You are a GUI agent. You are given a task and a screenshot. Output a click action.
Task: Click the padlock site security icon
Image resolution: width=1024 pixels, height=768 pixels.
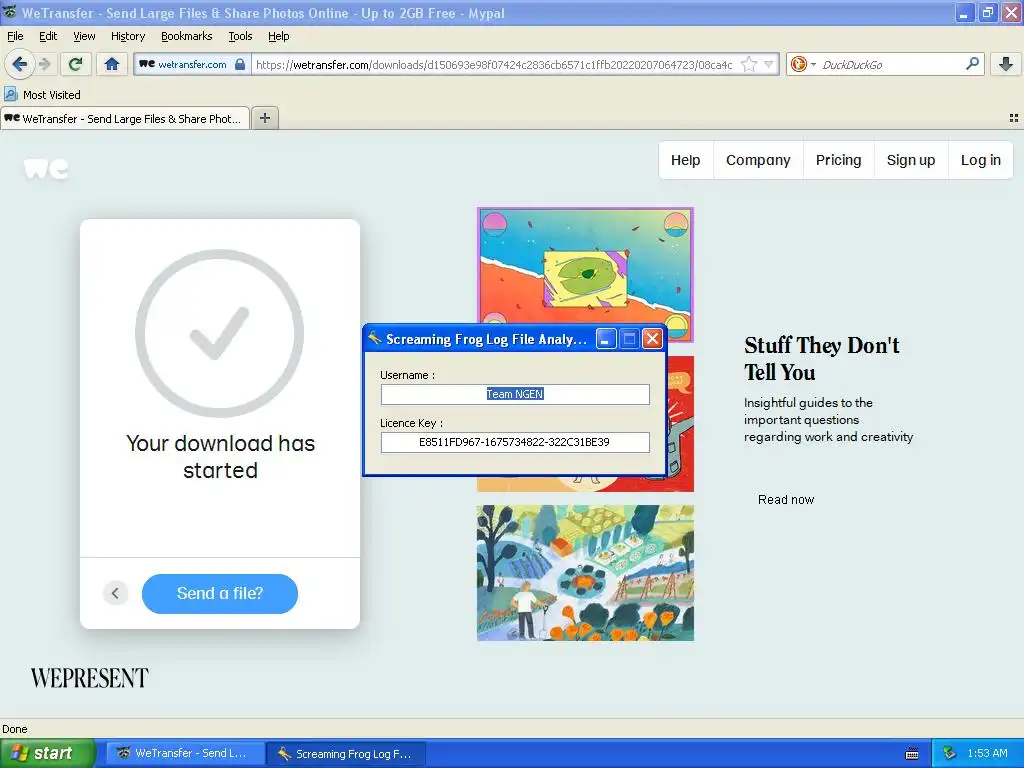(x=240, y=64)
